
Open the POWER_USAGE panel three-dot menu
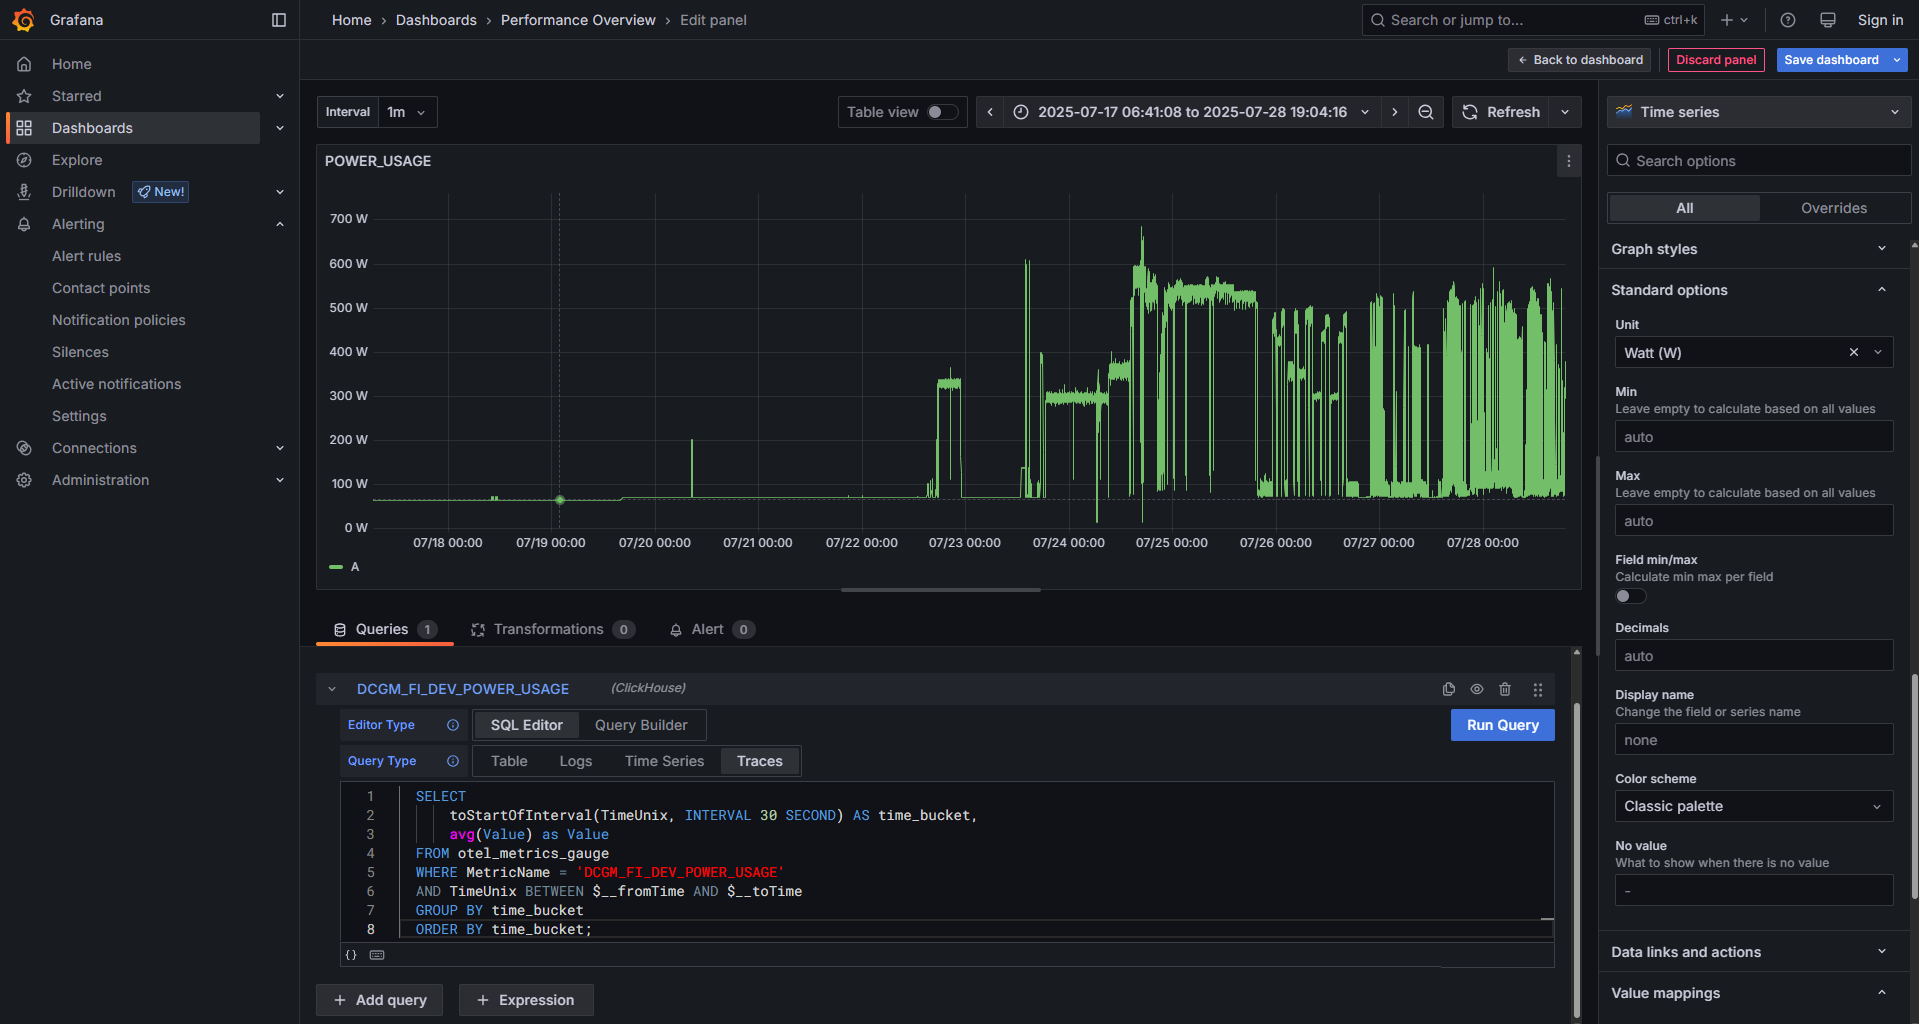1568,161
